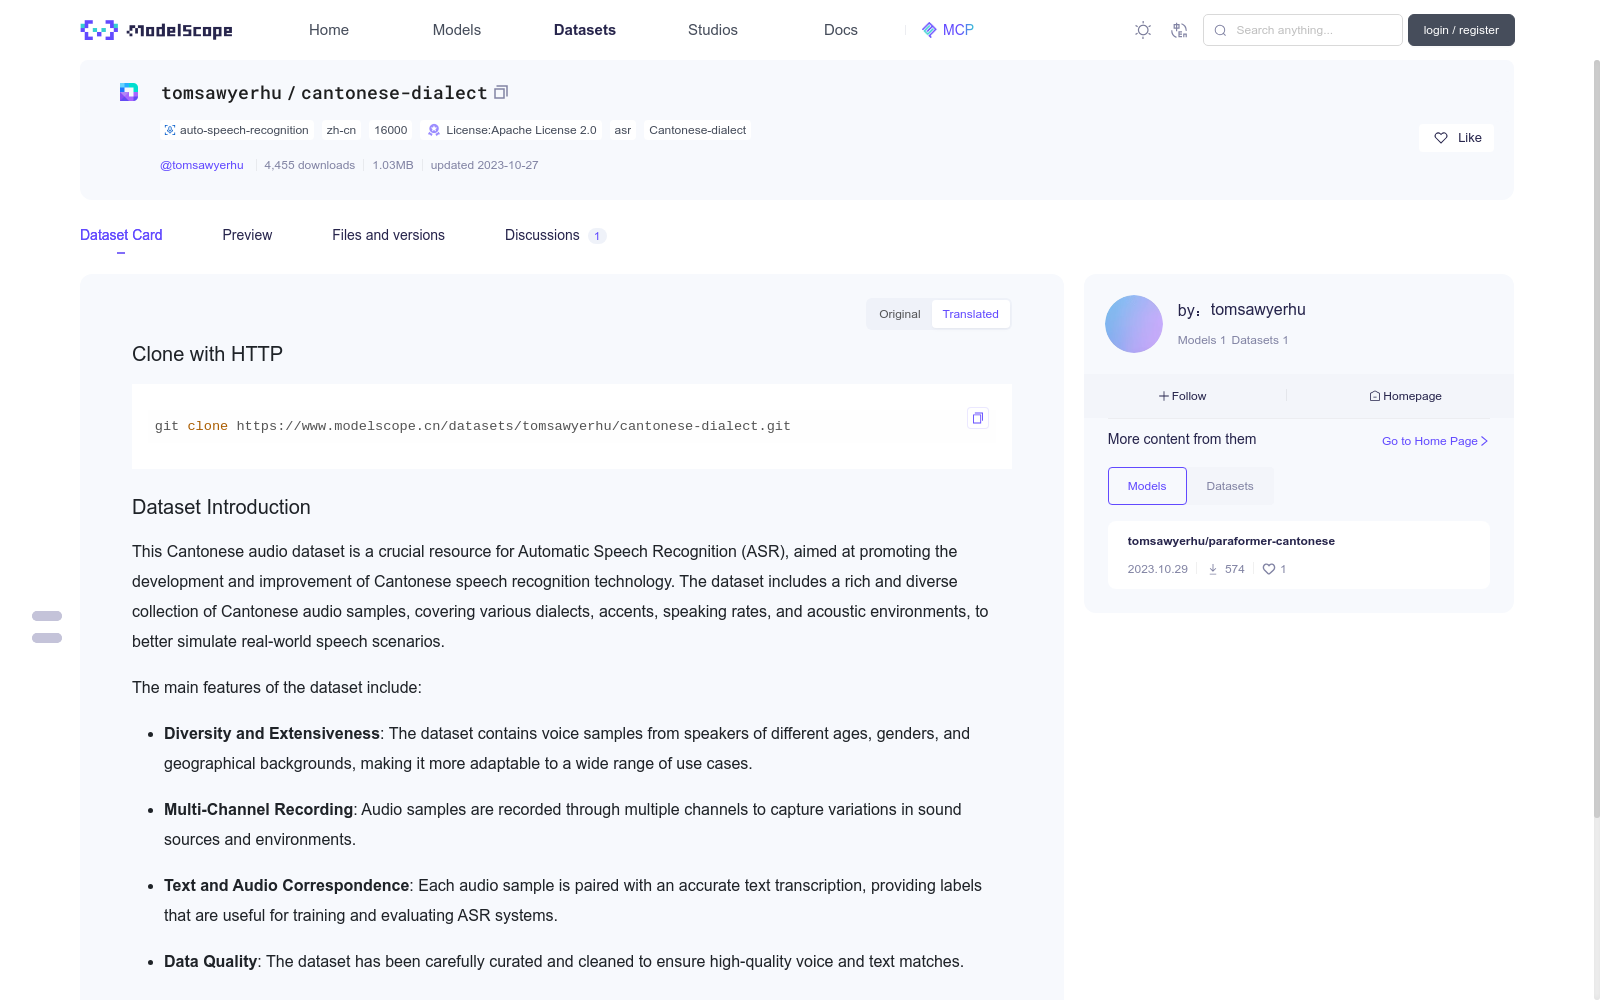The height and width of the screenshot is (1000, 1600).
Task: Click the MCP diamond icon
Action: pos(929,30)
